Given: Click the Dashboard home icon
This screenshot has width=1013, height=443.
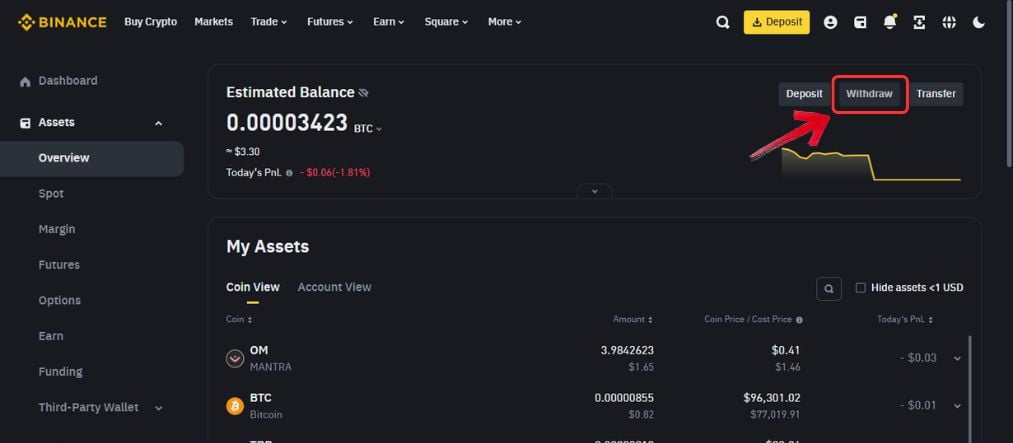Looking at the screenshot, I should (25, 81).
